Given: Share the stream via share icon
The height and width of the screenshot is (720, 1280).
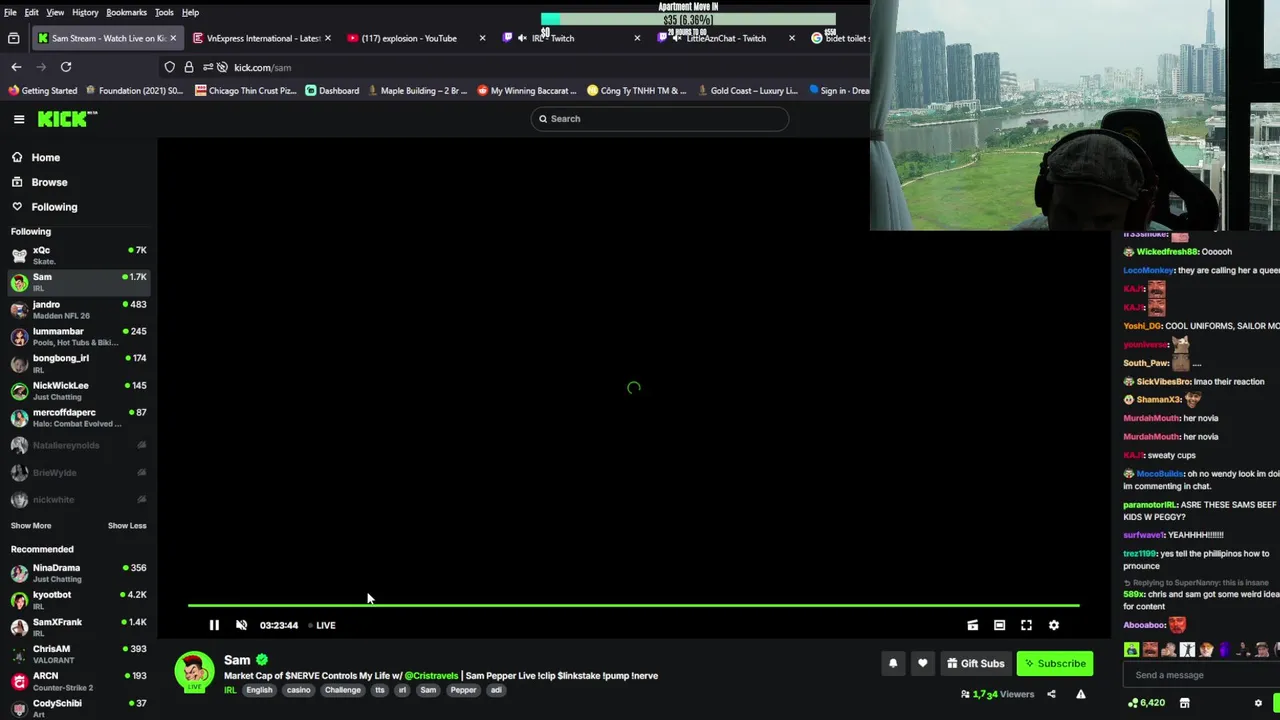Looking at the screenshot, I should pyautogui.click(x=1051, y=694).
